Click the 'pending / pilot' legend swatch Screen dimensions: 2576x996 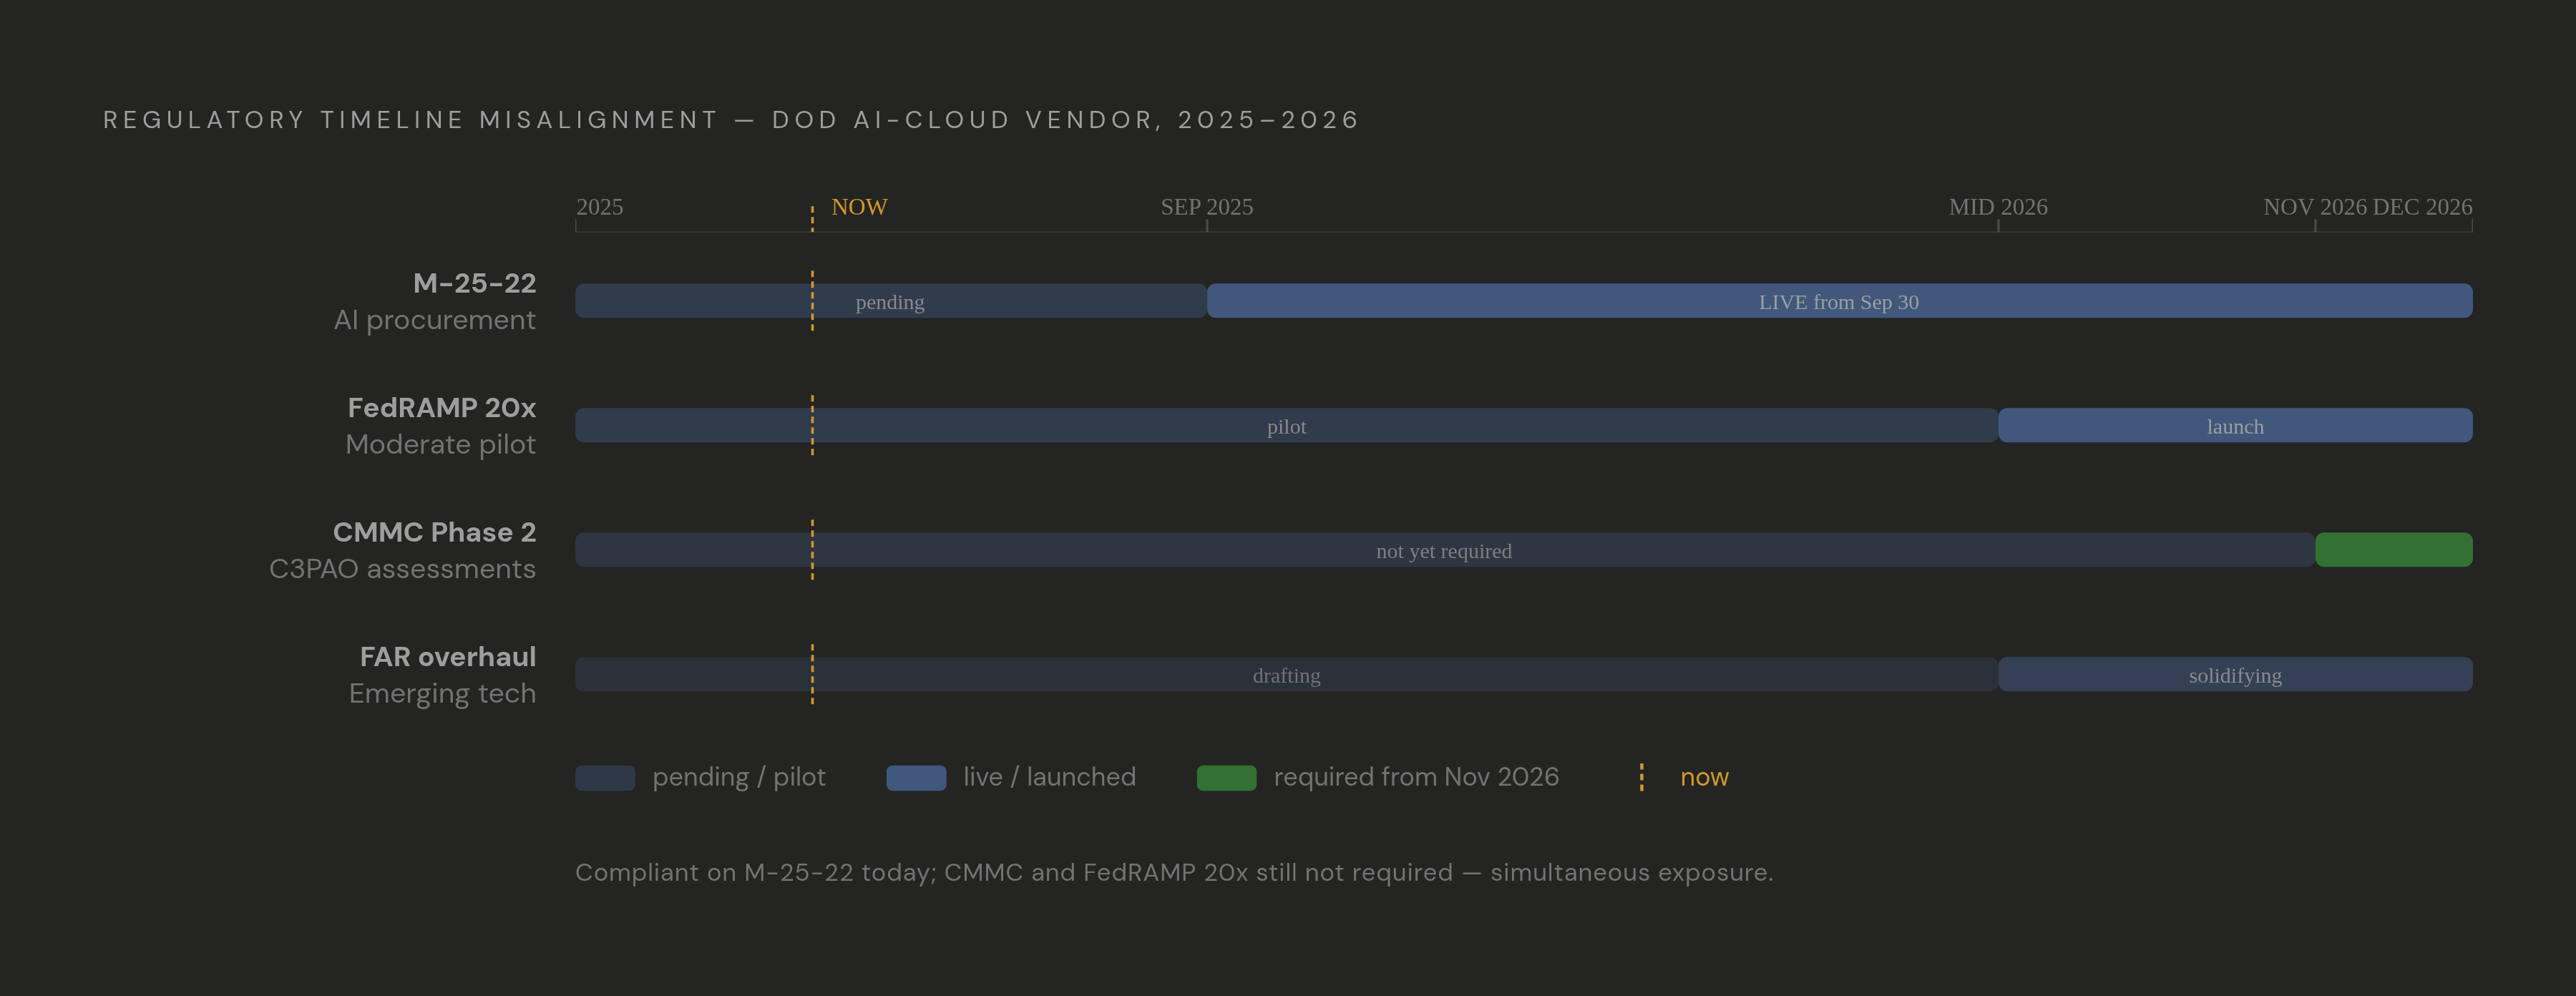605,778
